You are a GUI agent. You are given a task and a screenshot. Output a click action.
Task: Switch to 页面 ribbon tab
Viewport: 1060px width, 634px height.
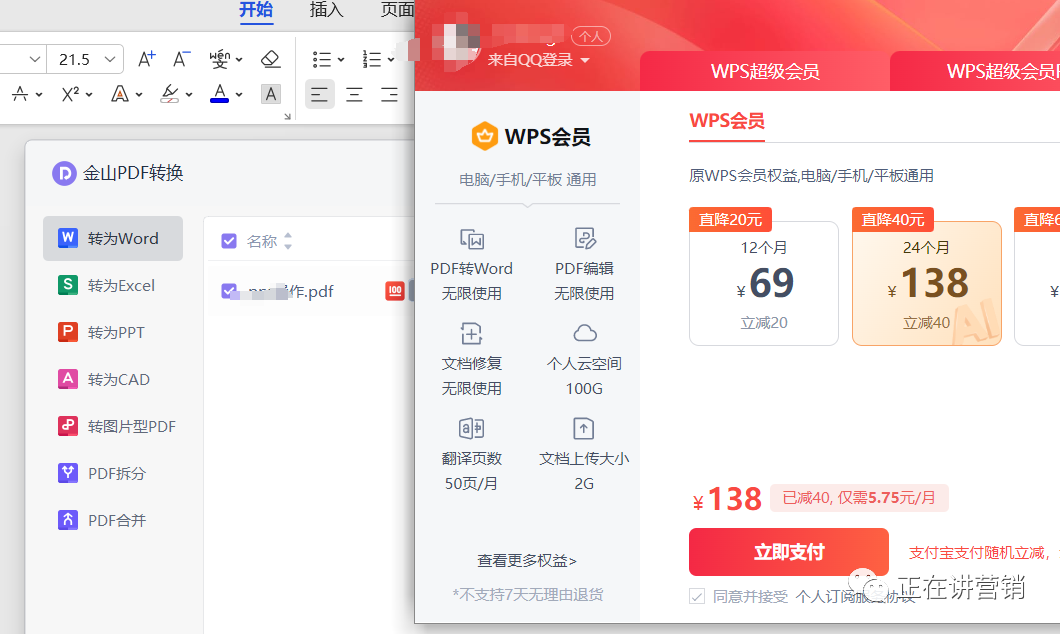(398, 10)
